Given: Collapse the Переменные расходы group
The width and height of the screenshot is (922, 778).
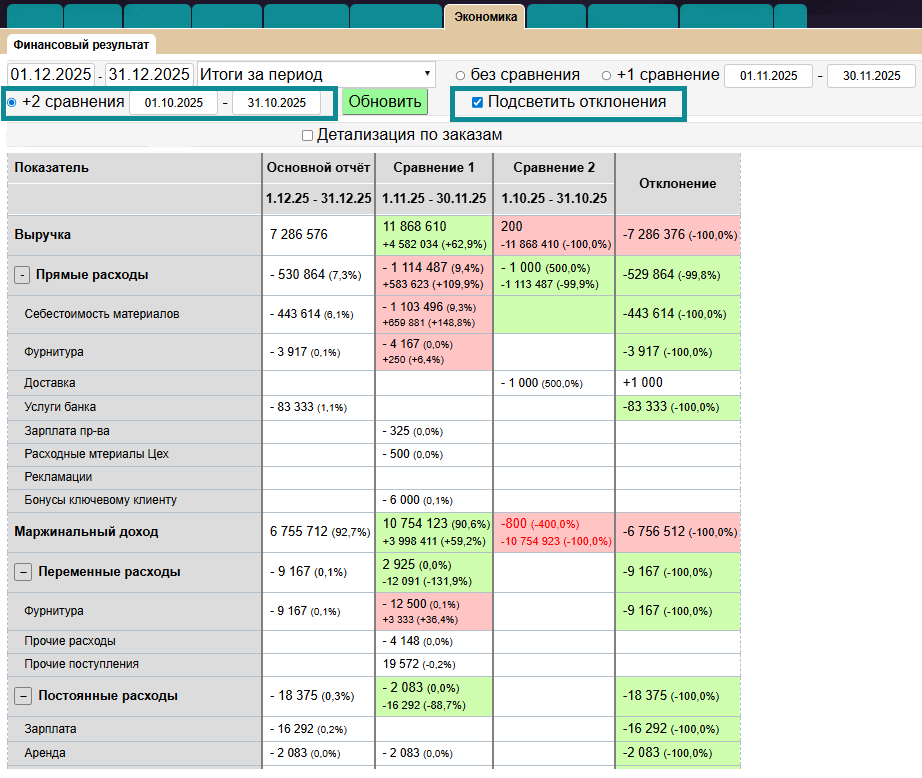Looking at the screenshot, I should pyautogui.click(x=22, y=573).
